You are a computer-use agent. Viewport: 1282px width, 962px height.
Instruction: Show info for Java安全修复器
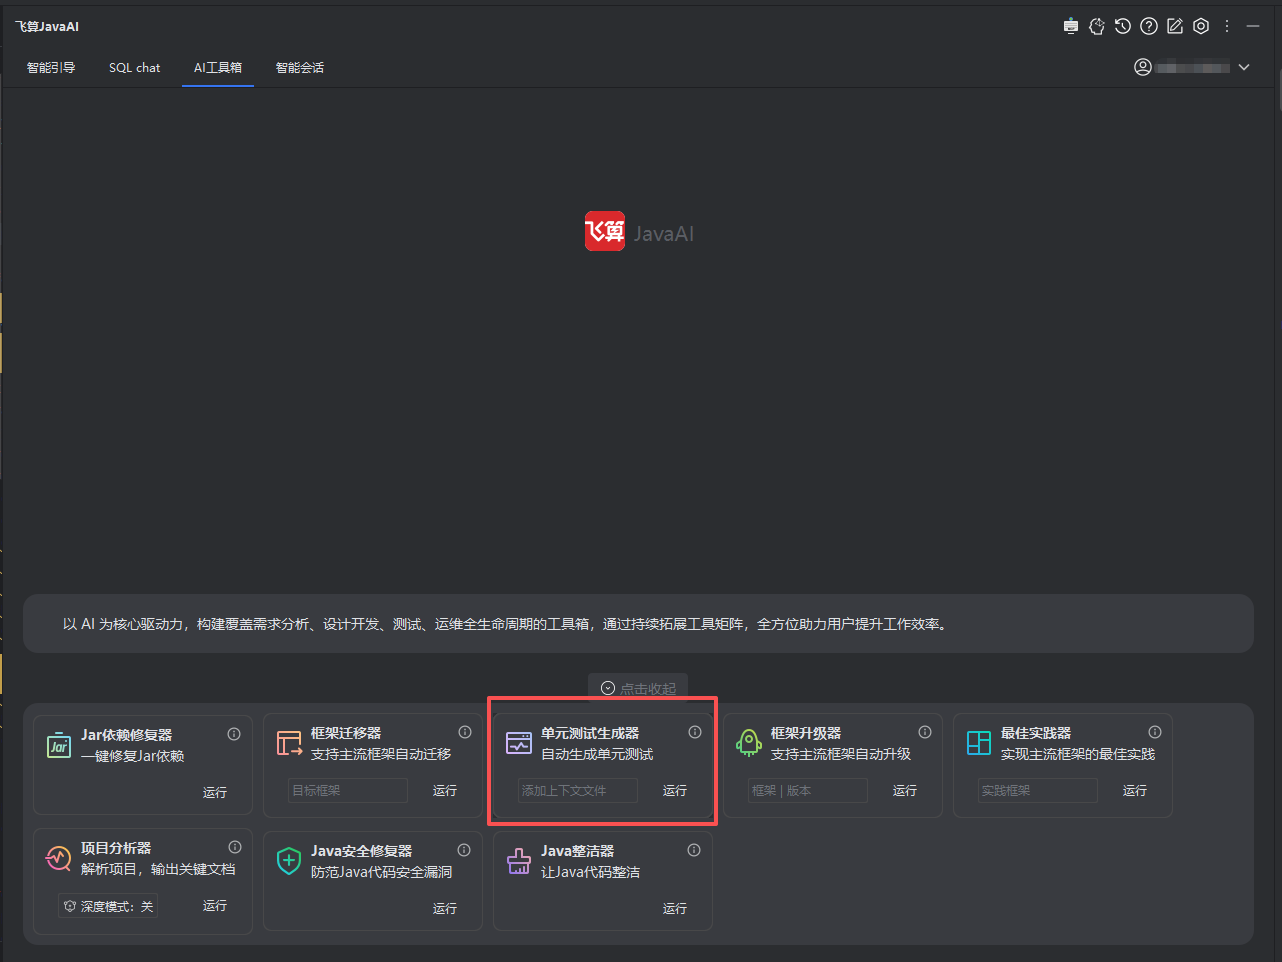(x=464, y=850)
